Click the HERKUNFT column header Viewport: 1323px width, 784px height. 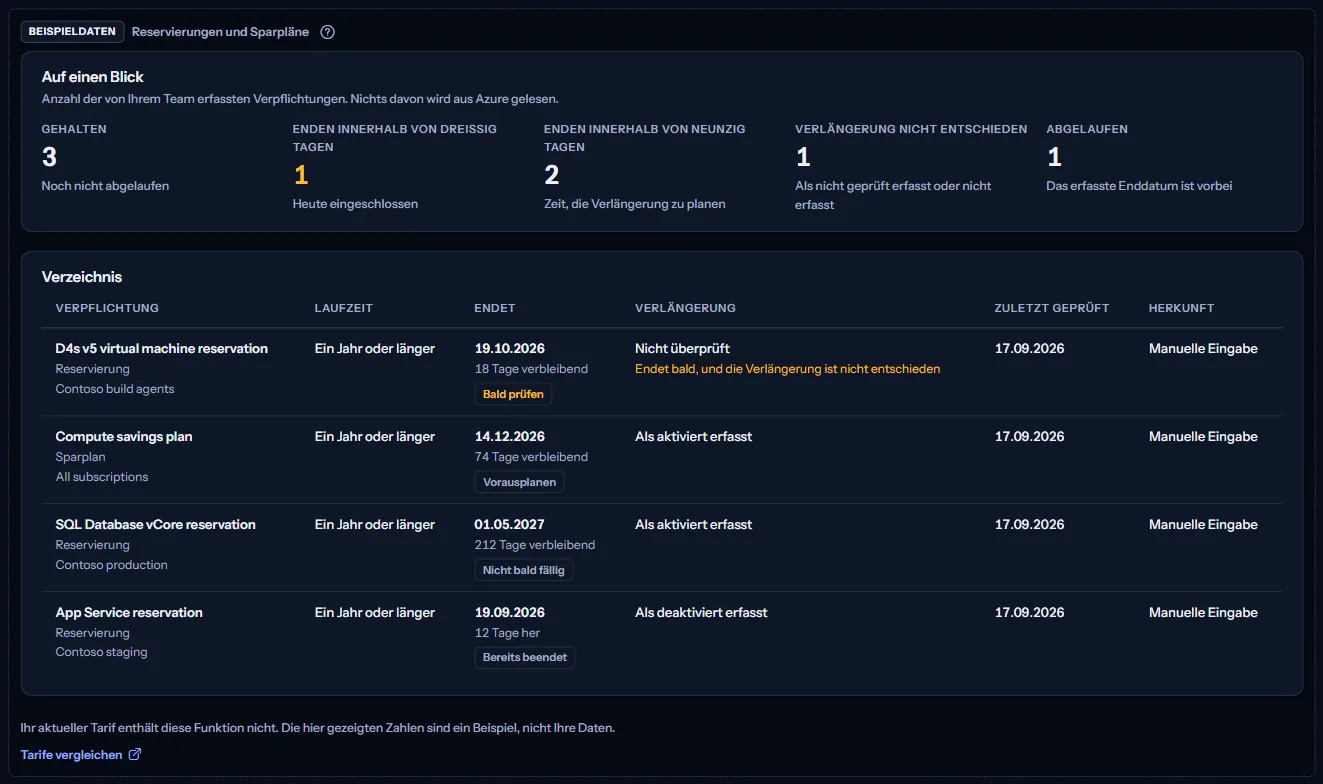point(1181,308)
